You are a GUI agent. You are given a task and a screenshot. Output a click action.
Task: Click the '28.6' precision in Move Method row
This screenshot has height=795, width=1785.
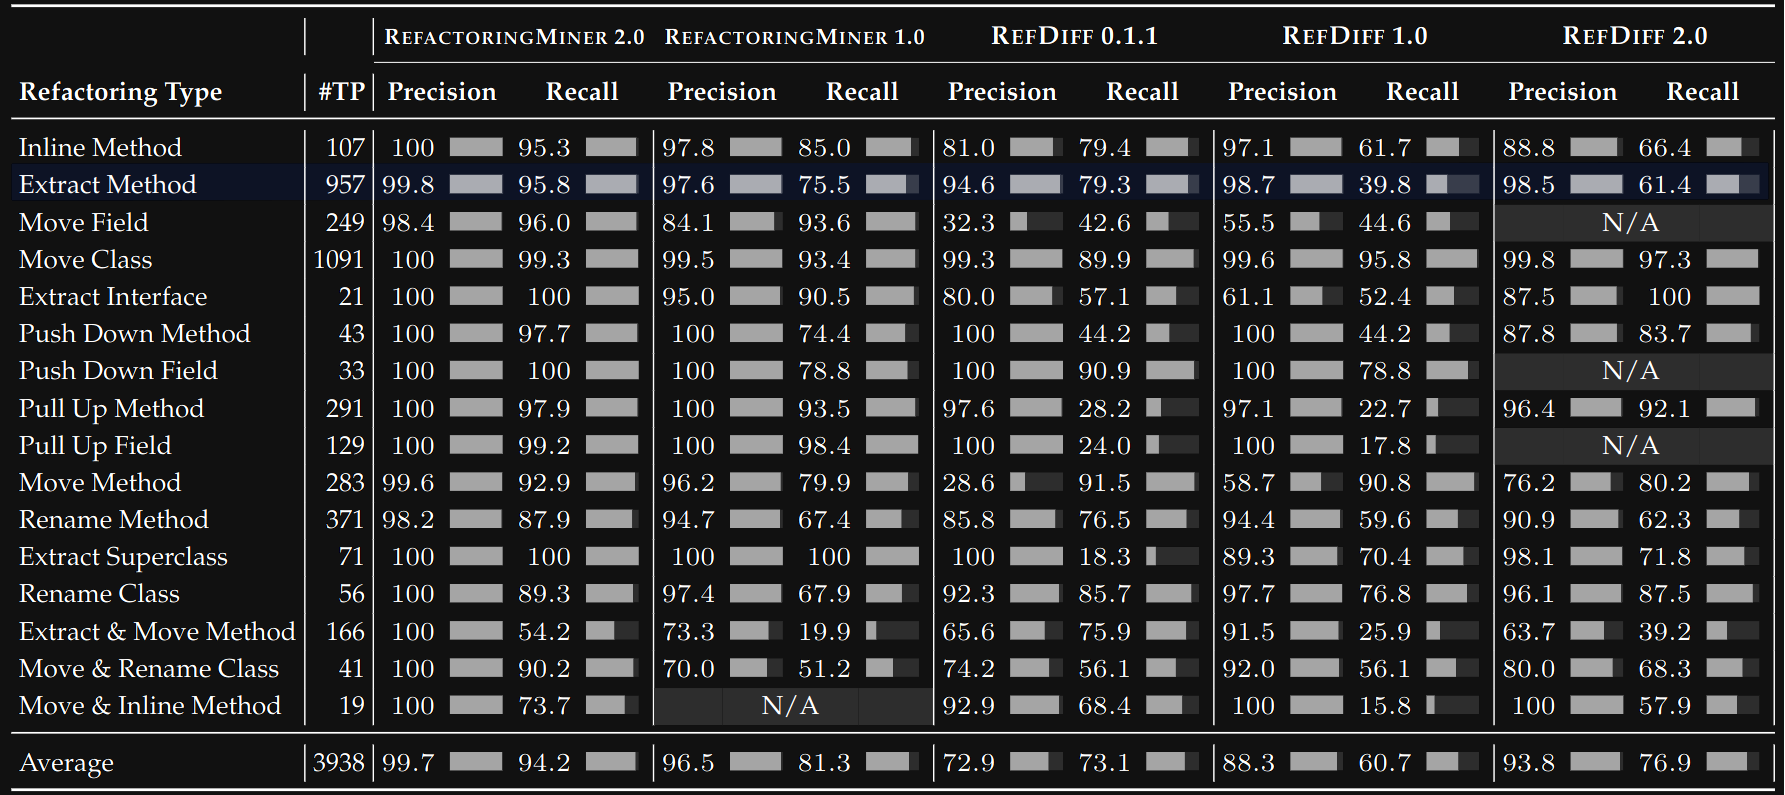click(968, 483)
